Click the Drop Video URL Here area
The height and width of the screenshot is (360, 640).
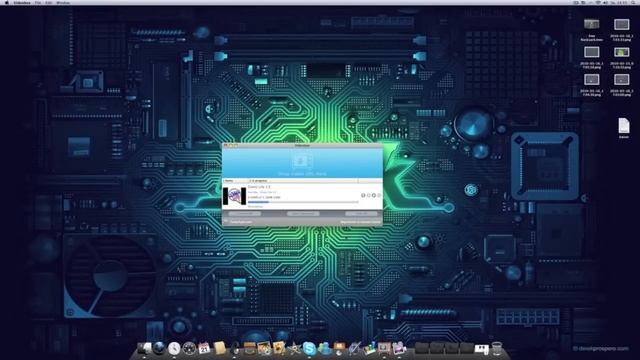(302, 163)
